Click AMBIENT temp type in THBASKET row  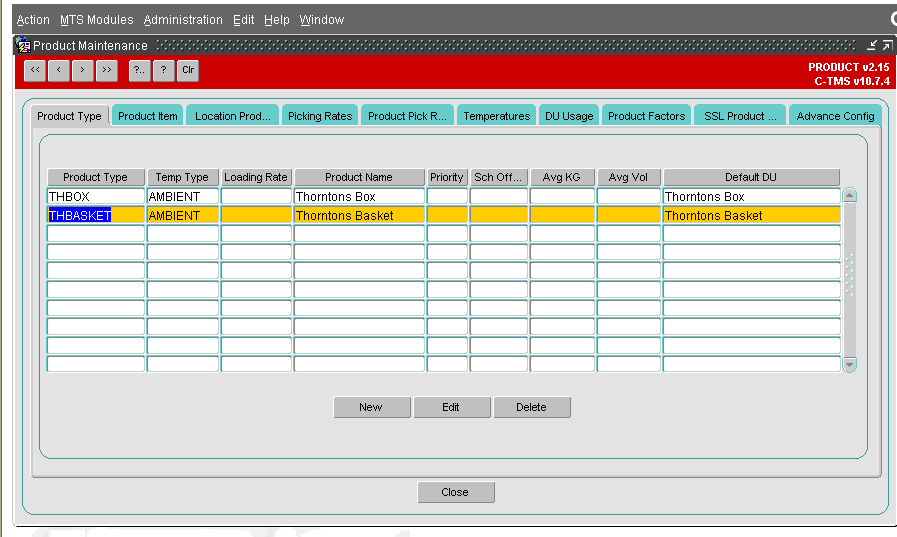click(183, 216)
